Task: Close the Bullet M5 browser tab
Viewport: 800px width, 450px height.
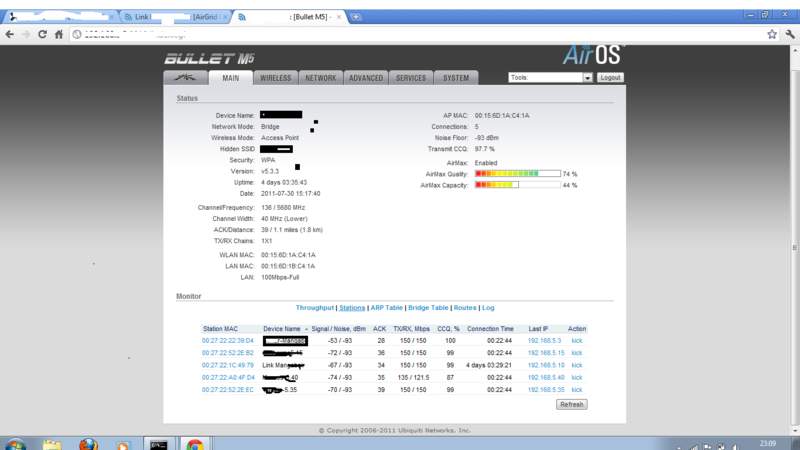Action: click(339, 17)
